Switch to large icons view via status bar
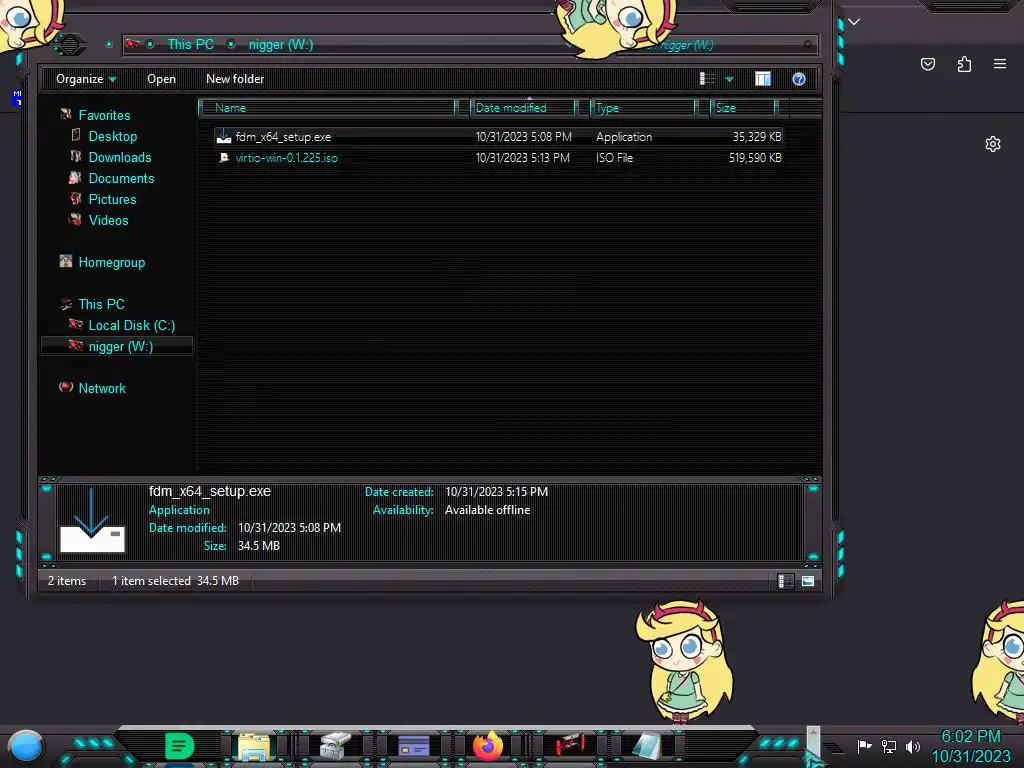 click(808, 581)
